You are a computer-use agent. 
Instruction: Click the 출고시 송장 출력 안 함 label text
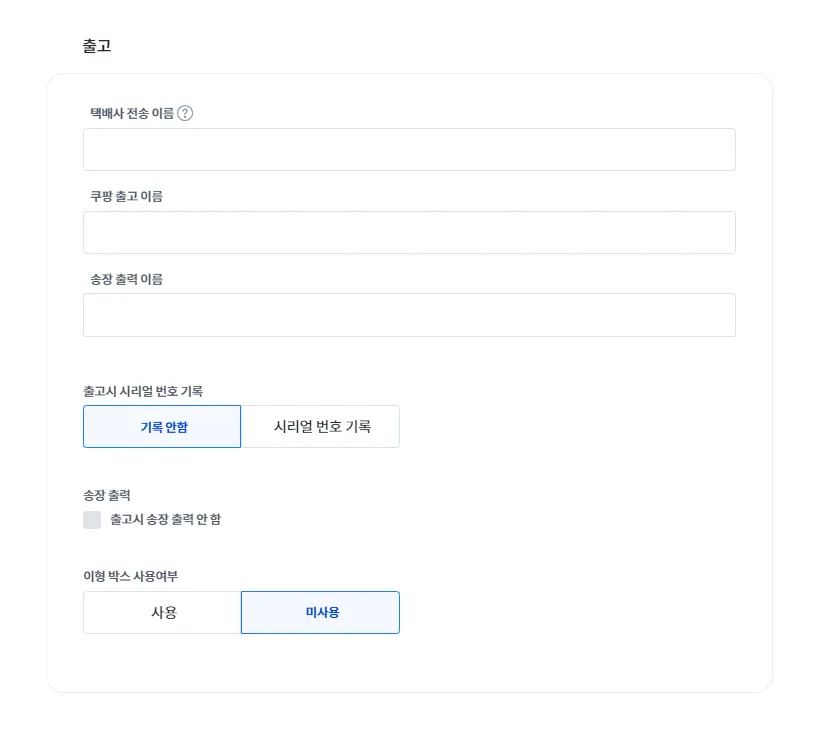pyautogui.click(x=165, y=520)
